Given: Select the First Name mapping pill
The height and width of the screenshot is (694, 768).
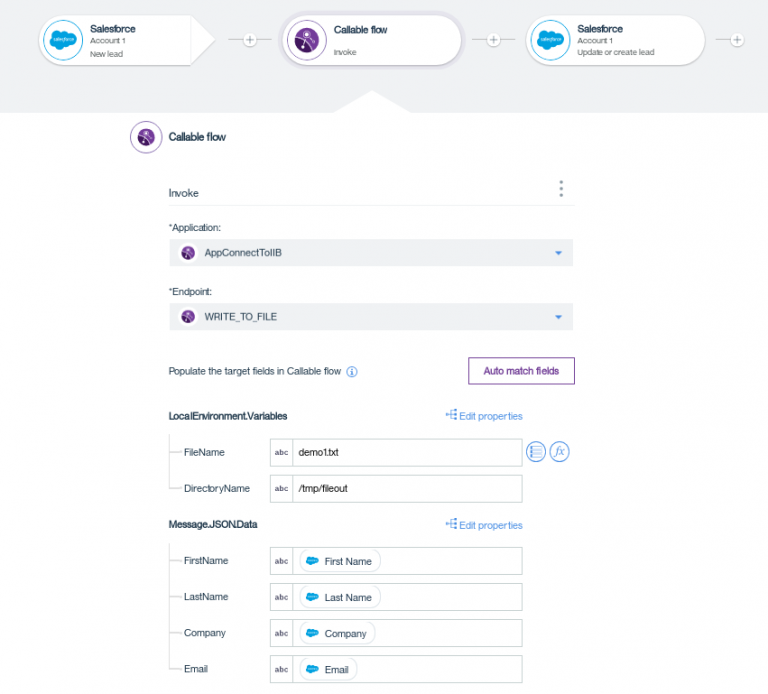Looking at the screenshot, I should tap(340, 561).
